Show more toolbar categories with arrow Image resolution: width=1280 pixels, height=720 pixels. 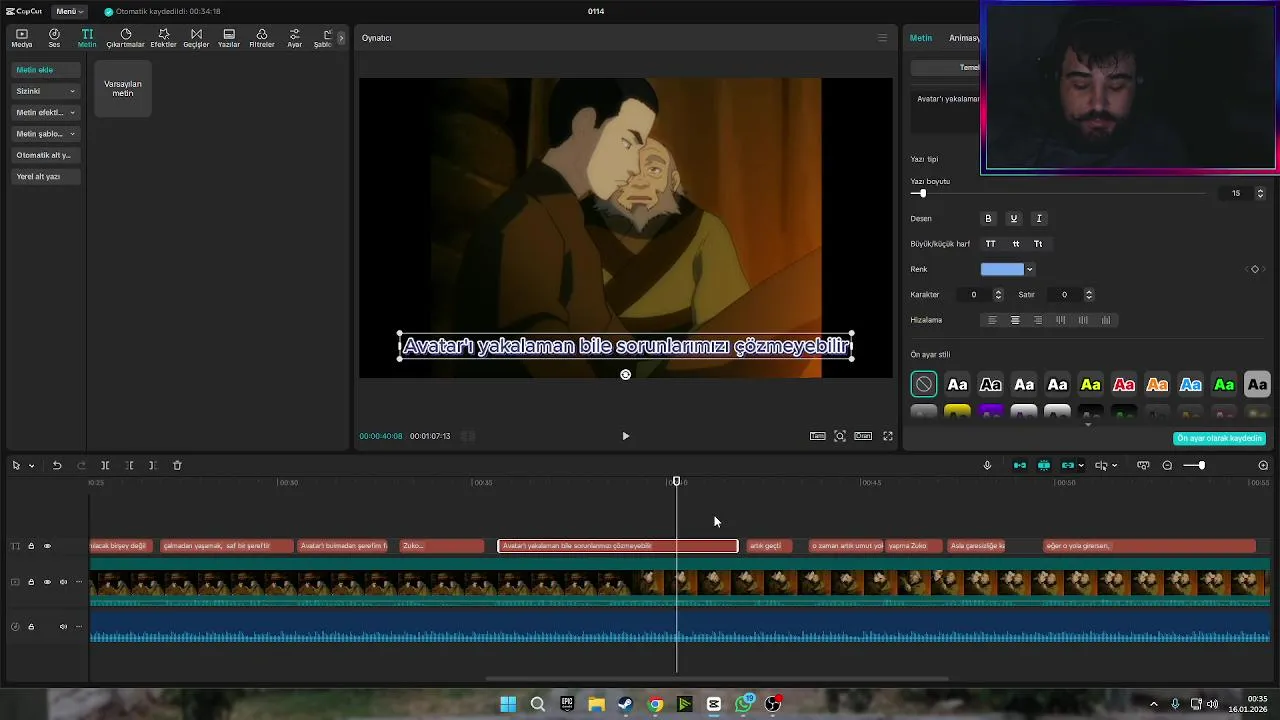(341, 38)
